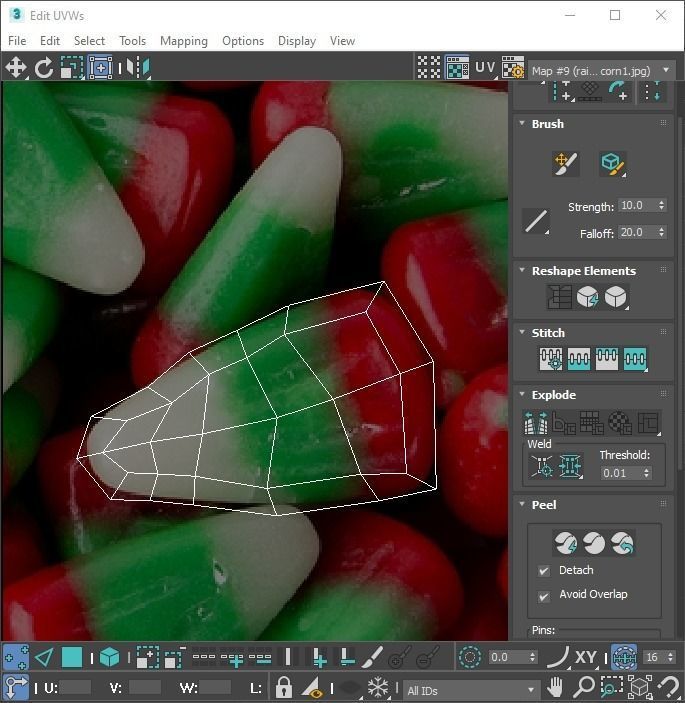This screenshot has width=685, height=703.
Task: Switch to Edge subobject mode
Action: tap(44, 657)
